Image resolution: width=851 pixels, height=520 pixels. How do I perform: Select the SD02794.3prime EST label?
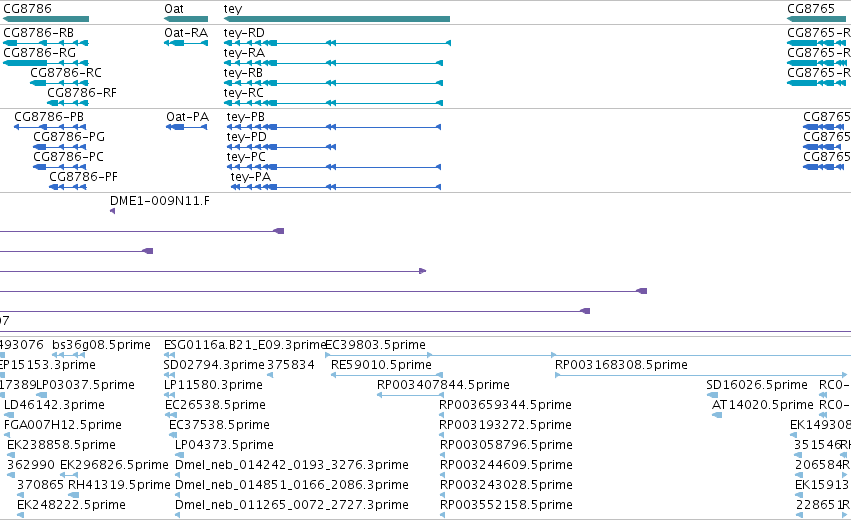pos(214,365)
